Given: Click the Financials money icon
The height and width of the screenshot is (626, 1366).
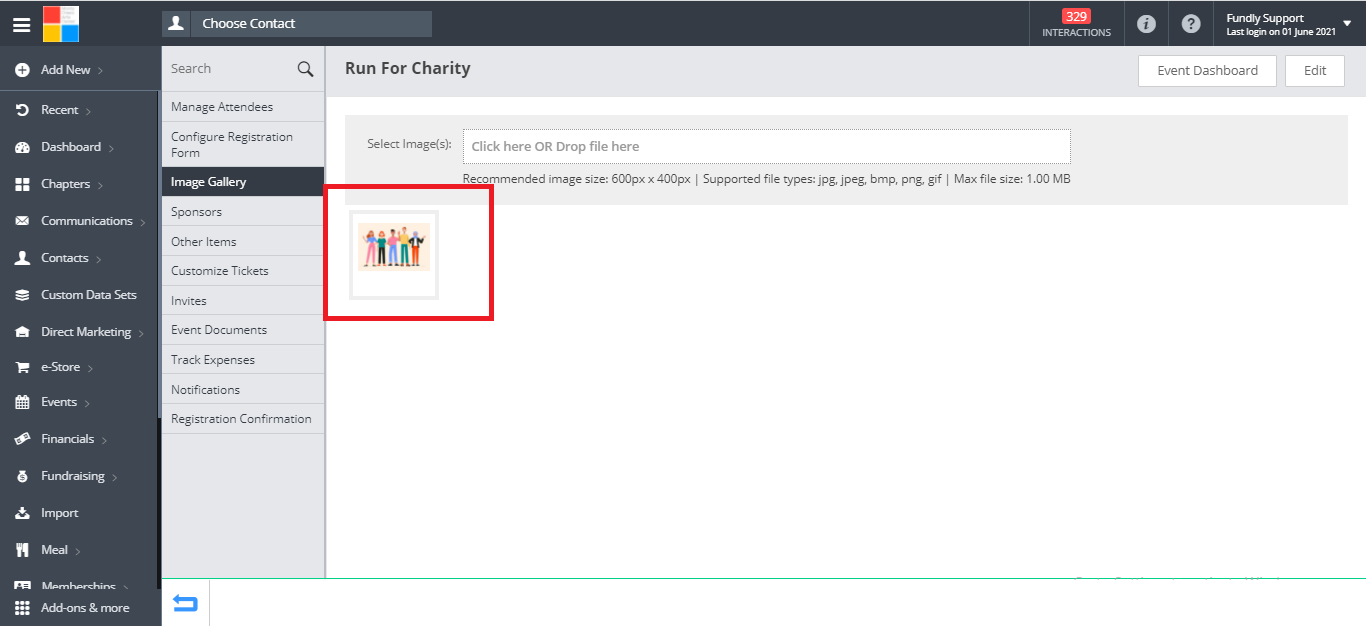Looking at the screenshot, I should 22,439.
